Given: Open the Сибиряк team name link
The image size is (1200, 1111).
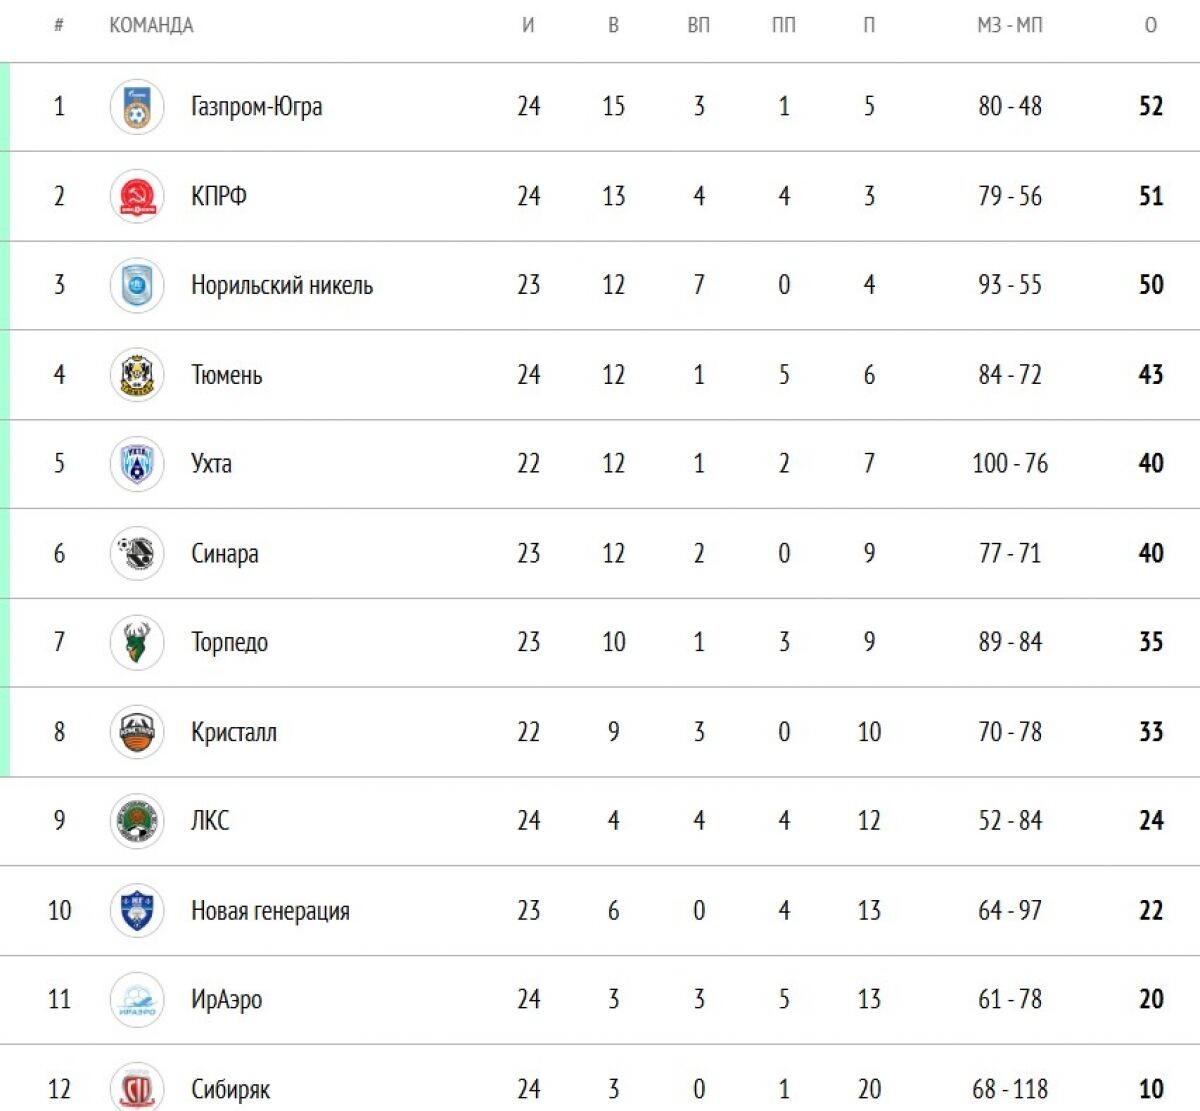Looking at the screenshot, I should click(x=230, y=1089).
